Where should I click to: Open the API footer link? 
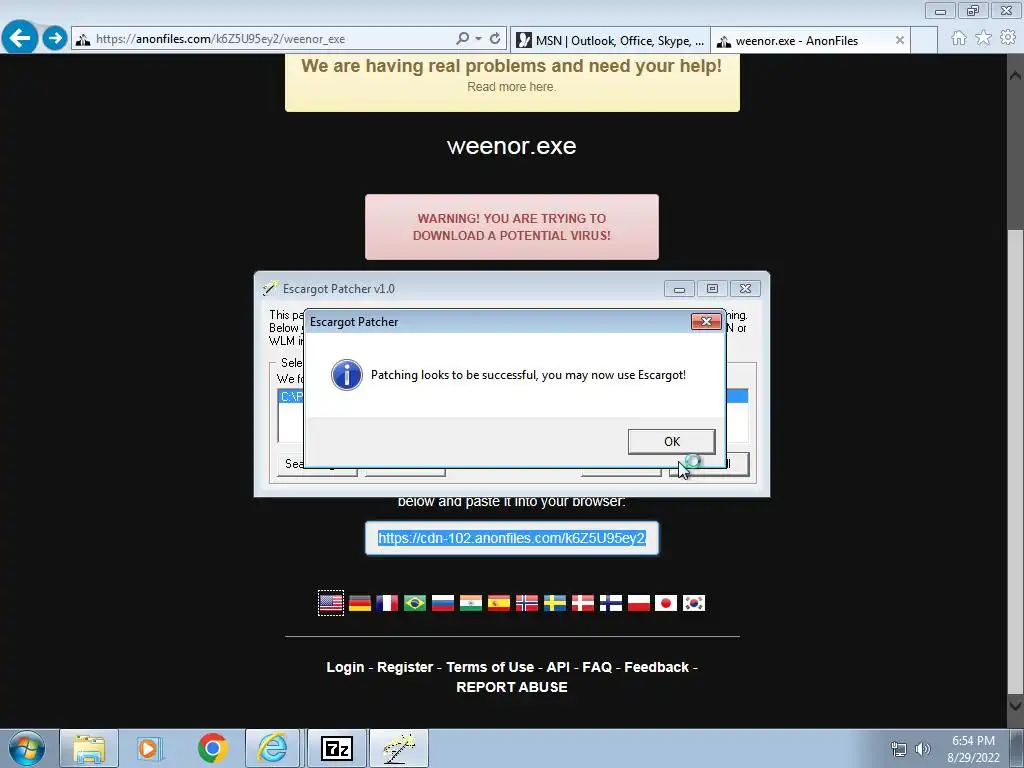pos(558,667)
